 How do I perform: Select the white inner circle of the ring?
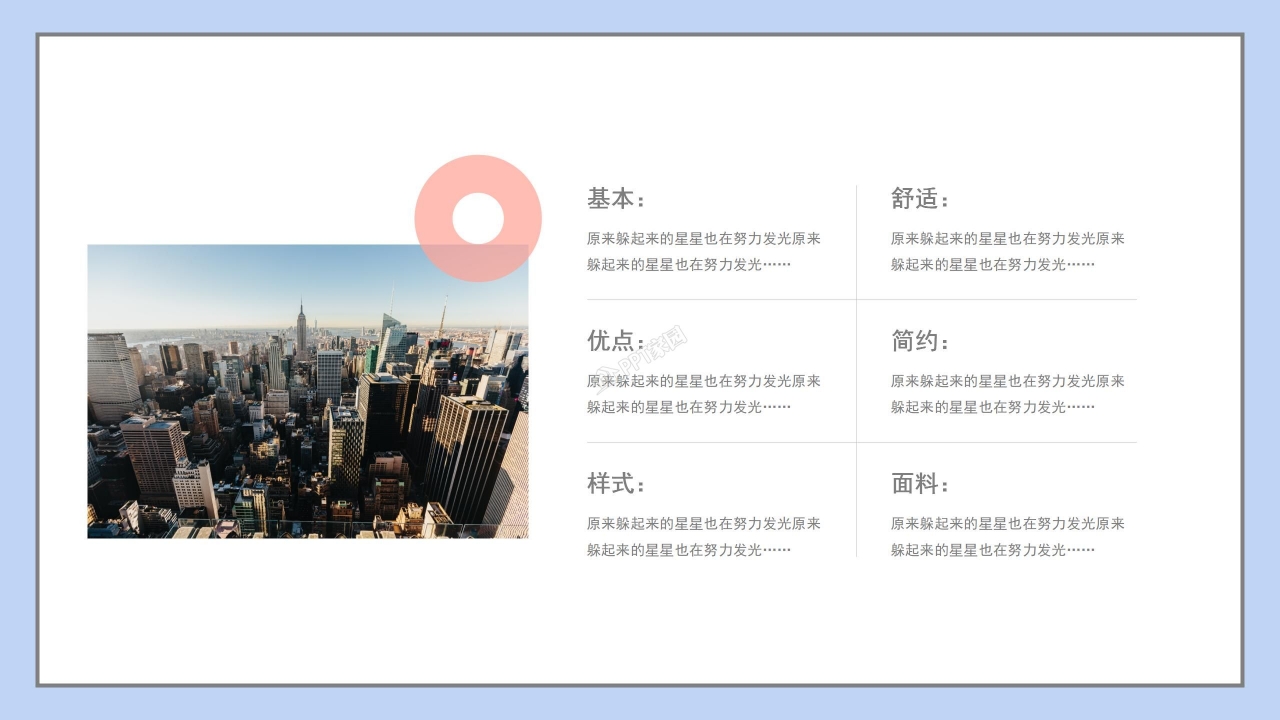(x=479, y=217)
